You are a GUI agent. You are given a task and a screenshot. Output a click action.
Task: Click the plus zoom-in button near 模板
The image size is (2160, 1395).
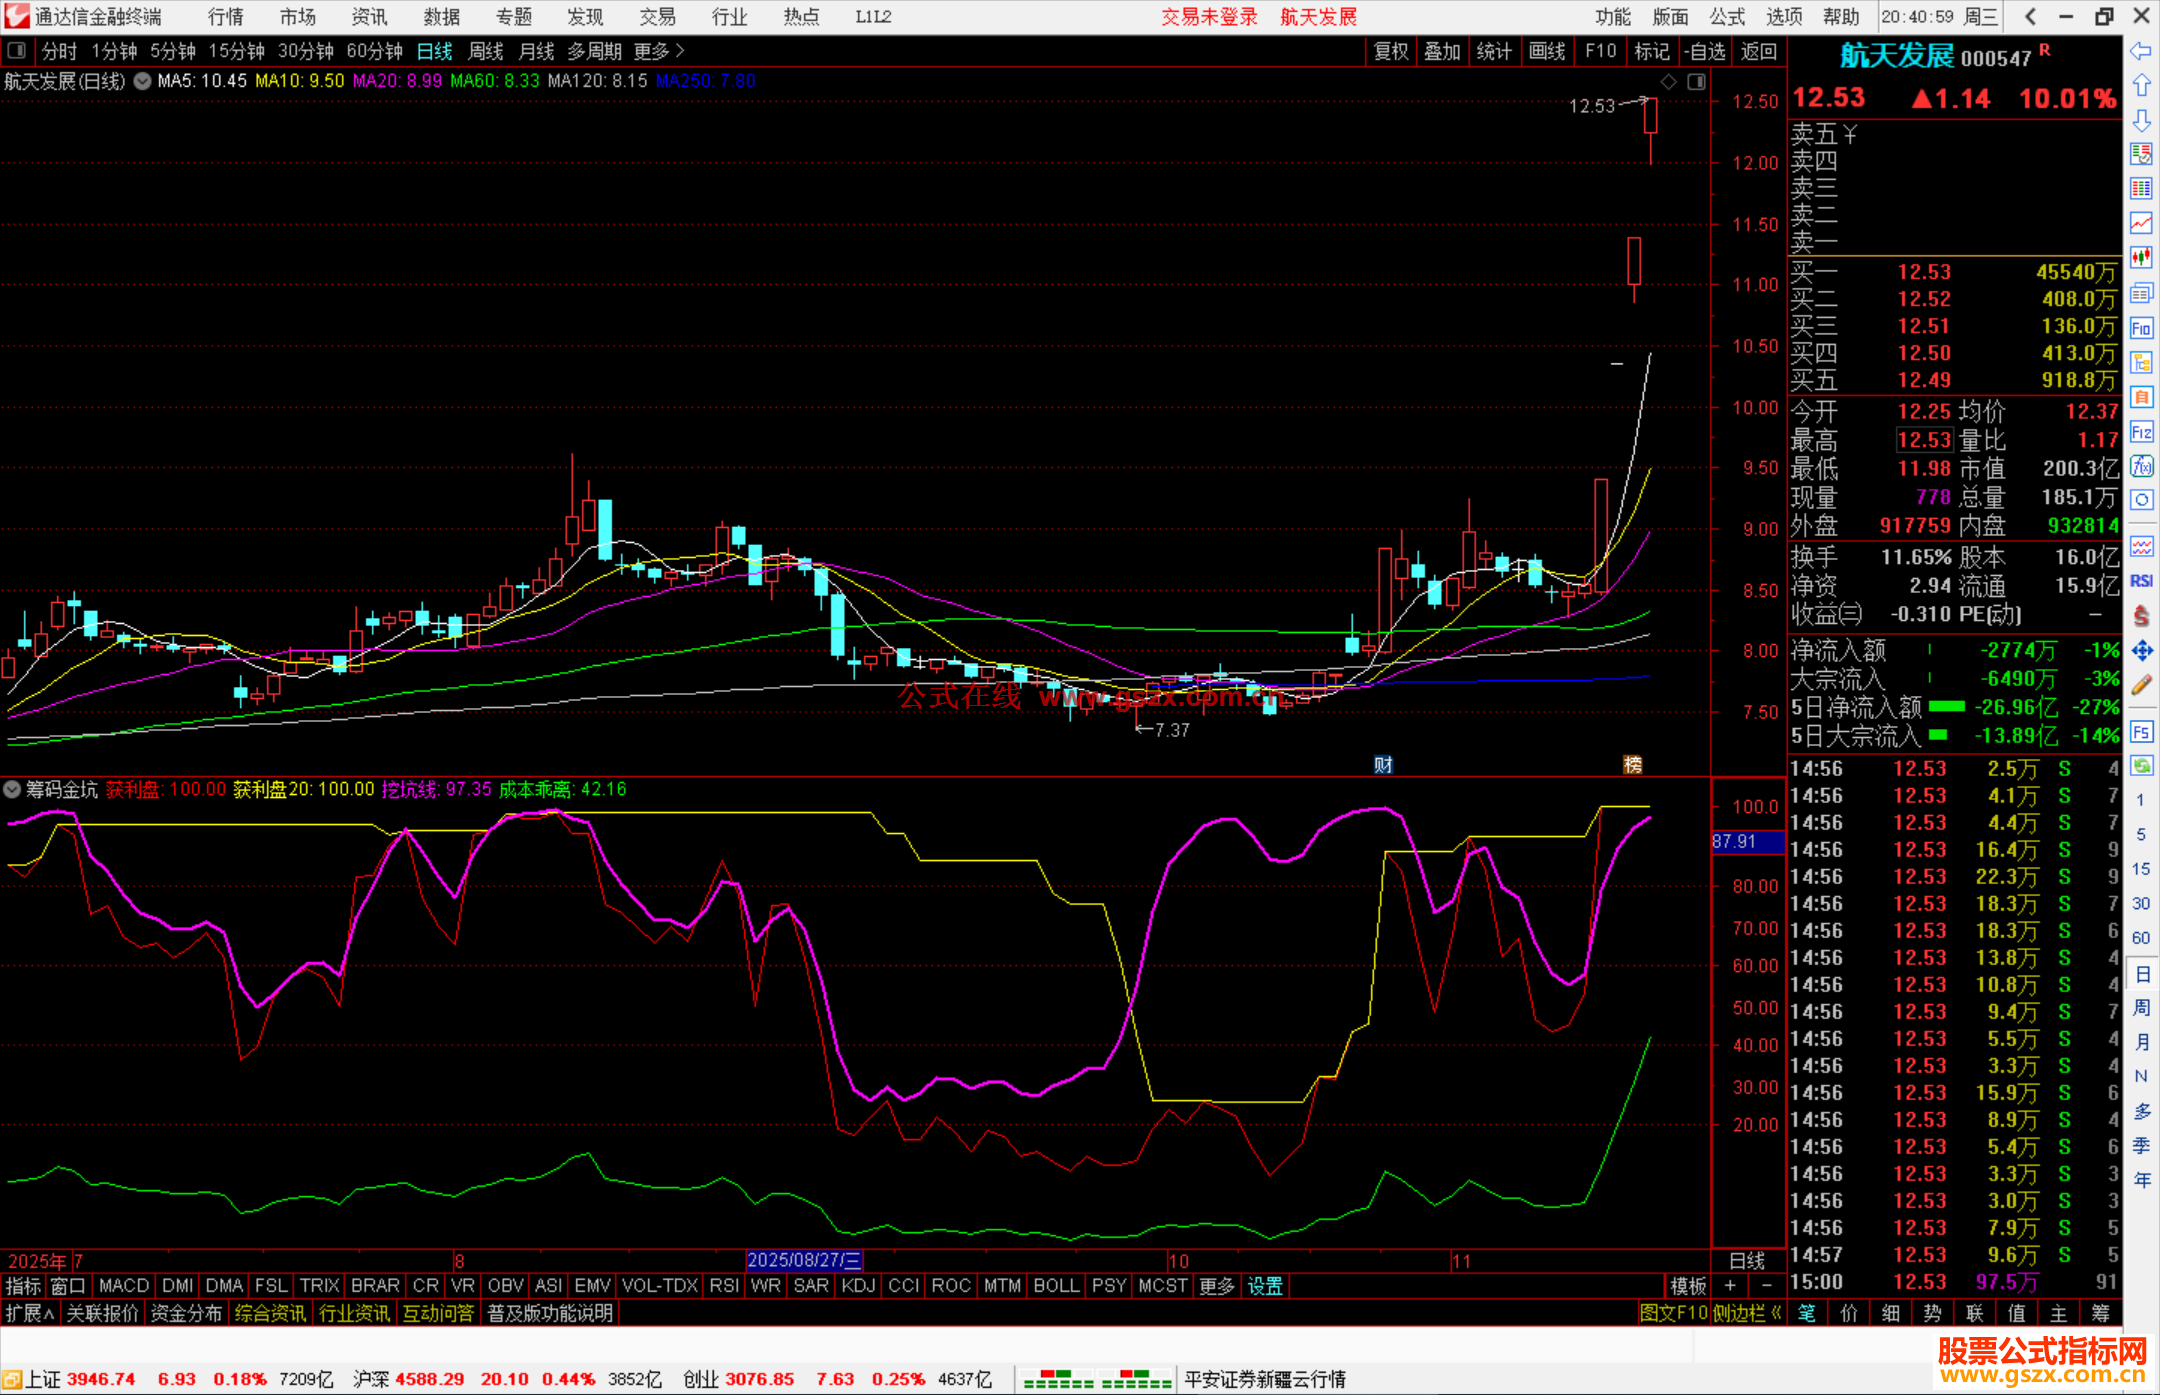[x=1730, y=1286]
